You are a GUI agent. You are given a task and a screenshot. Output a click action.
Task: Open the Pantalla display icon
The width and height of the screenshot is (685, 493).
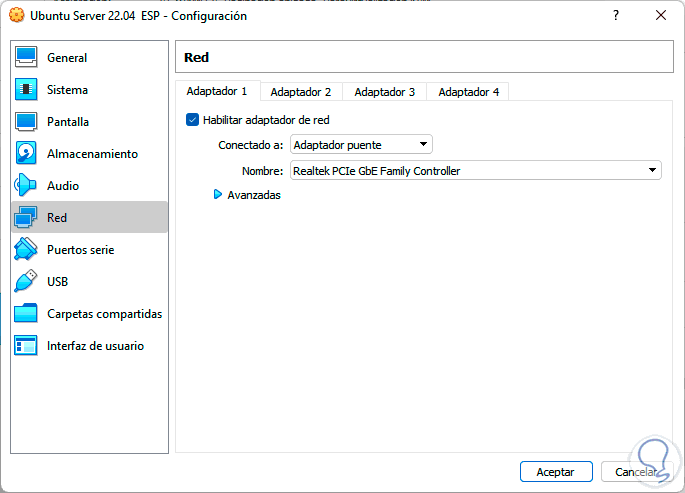(x=27, y=122)
